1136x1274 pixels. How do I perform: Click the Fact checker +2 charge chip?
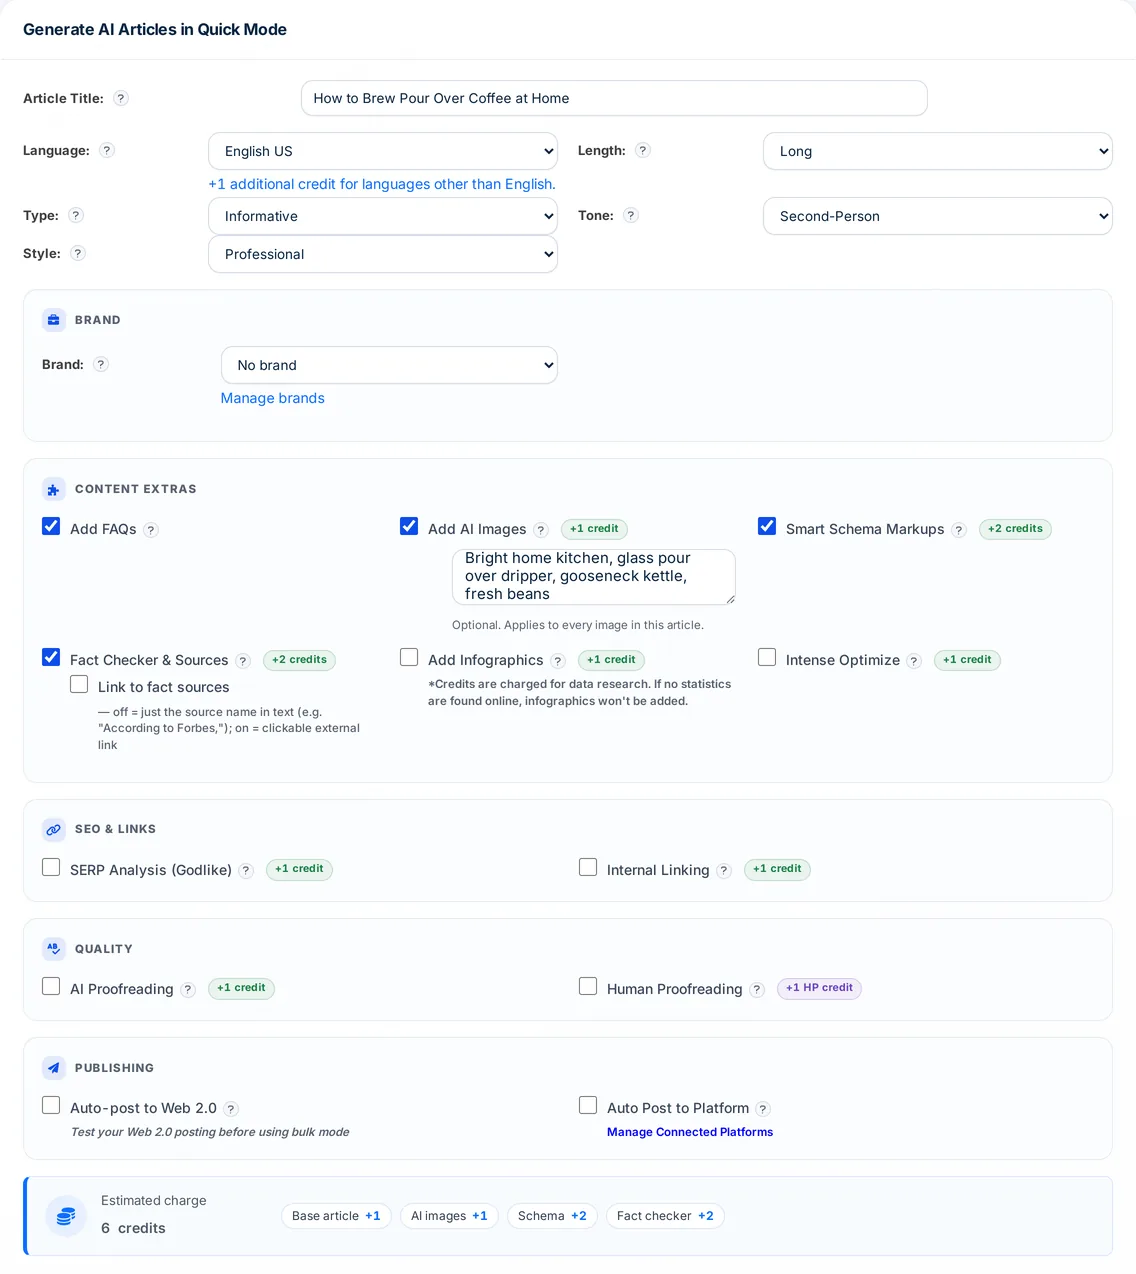point(665,1216)
